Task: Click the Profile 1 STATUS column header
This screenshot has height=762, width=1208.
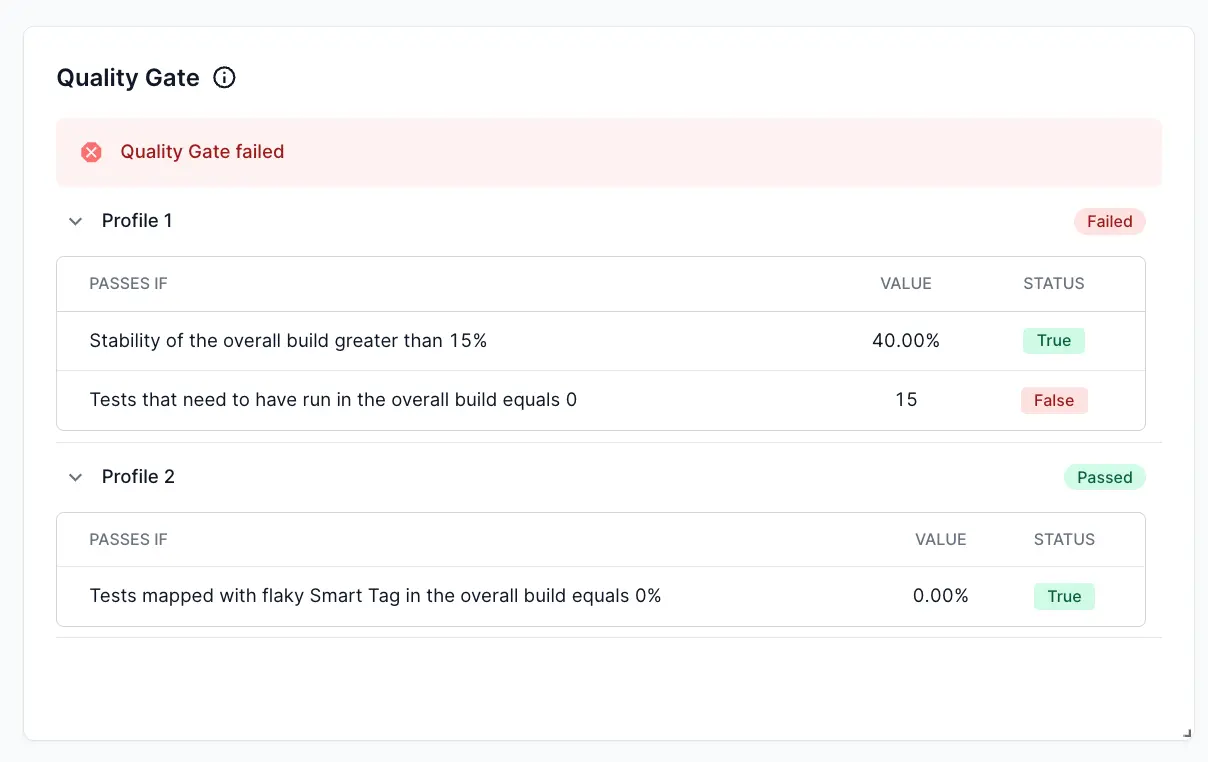Action: tap(1053, 284)
